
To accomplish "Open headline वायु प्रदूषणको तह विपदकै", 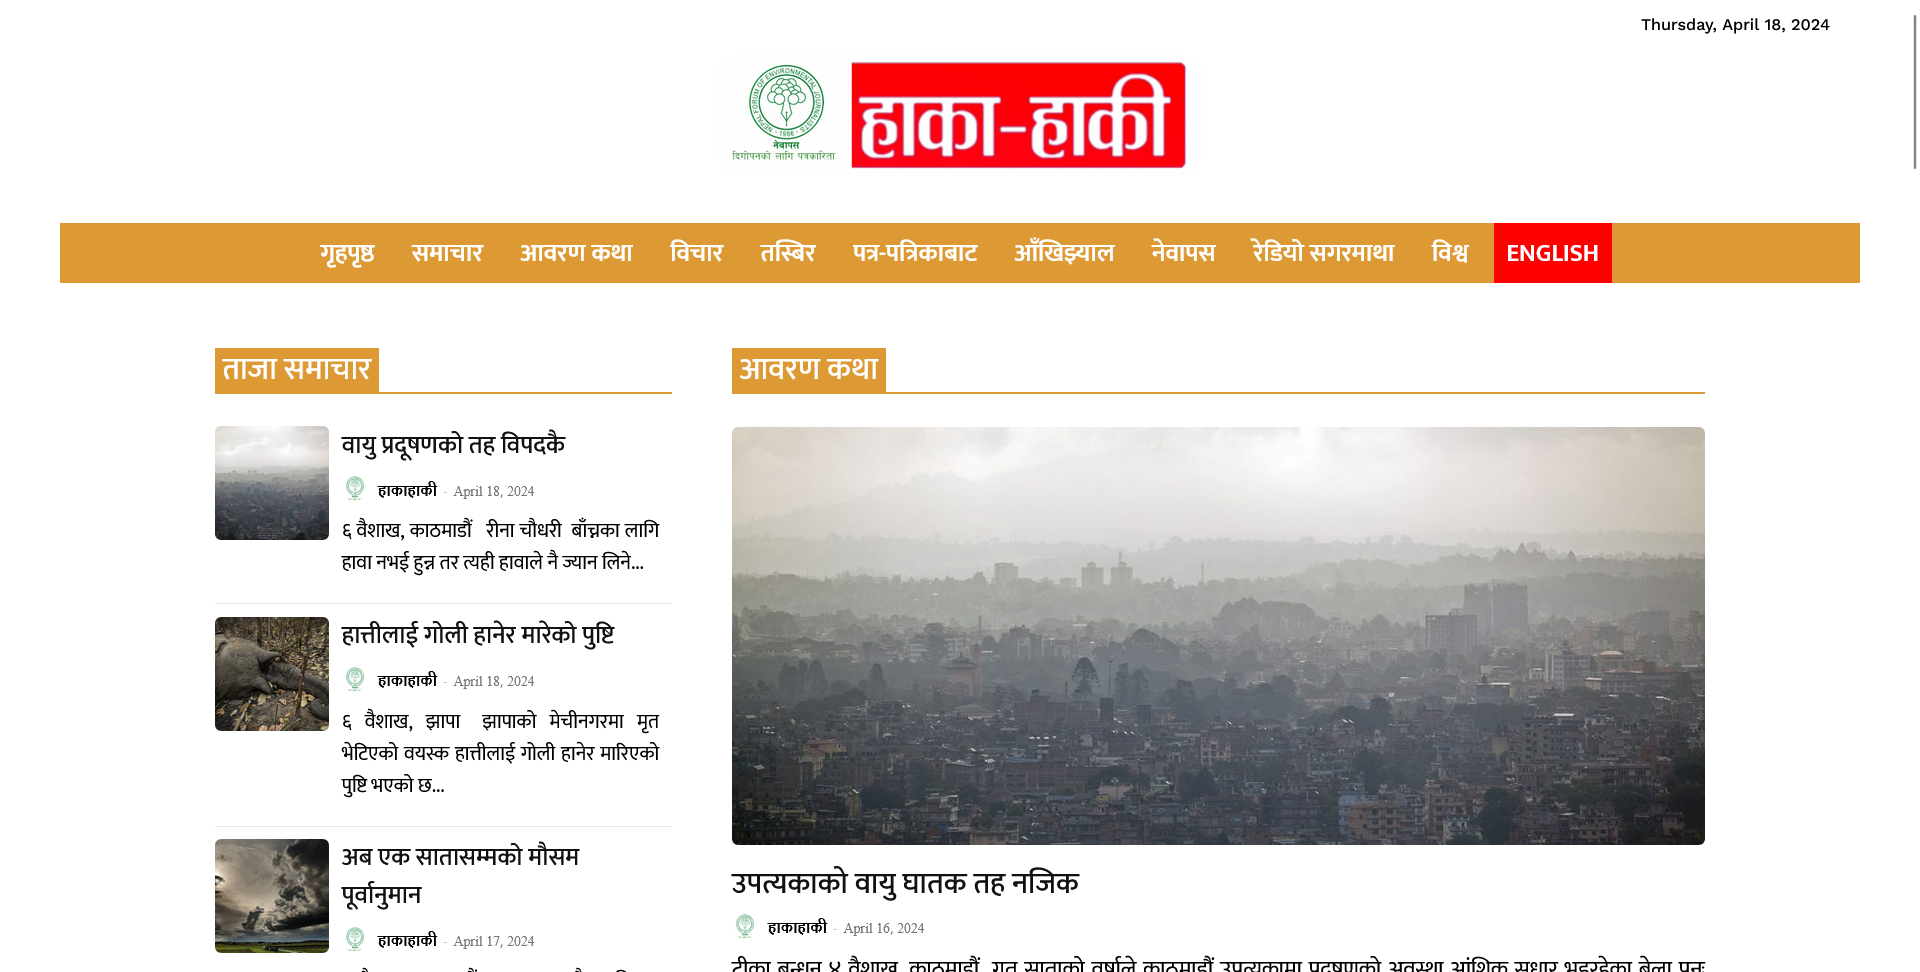I will (x=453, y=444).
